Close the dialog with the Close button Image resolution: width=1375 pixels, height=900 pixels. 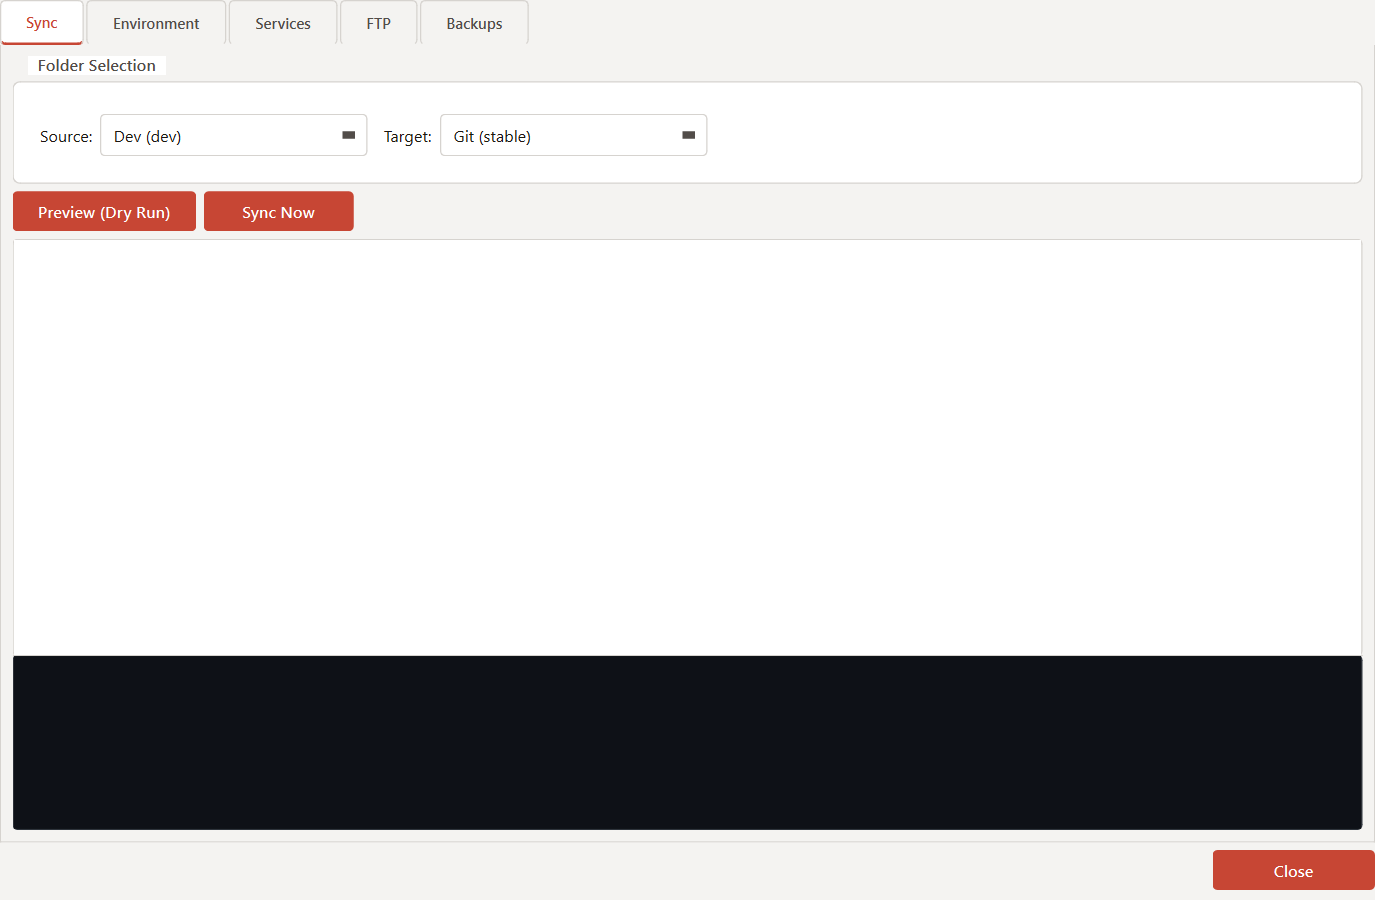point(1292,870)
